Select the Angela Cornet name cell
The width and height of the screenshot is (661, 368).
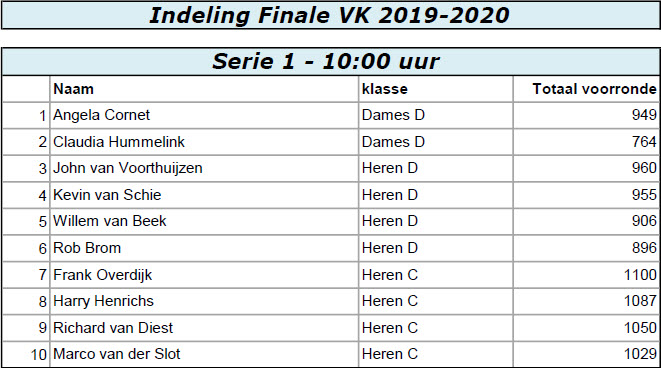click(x=204, y=115)
